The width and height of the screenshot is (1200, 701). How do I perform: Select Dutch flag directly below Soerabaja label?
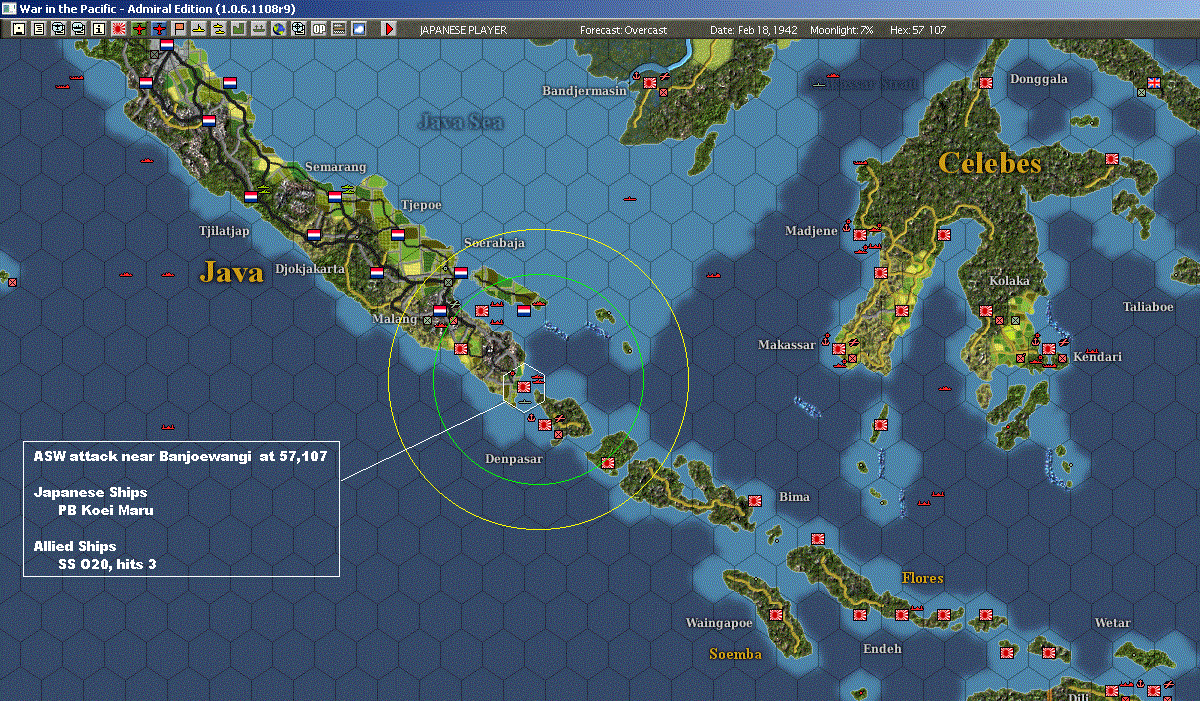tap(461, 271)
